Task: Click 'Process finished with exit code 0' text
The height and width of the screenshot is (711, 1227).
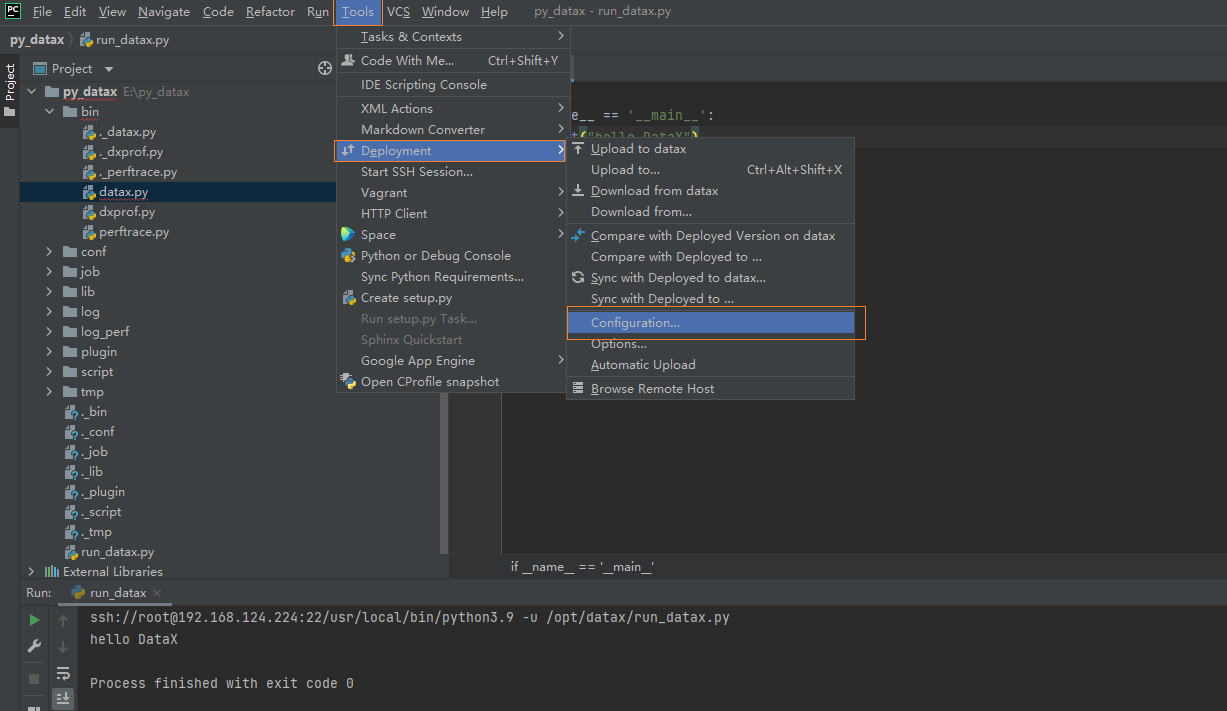Action: tap(222, 683)
